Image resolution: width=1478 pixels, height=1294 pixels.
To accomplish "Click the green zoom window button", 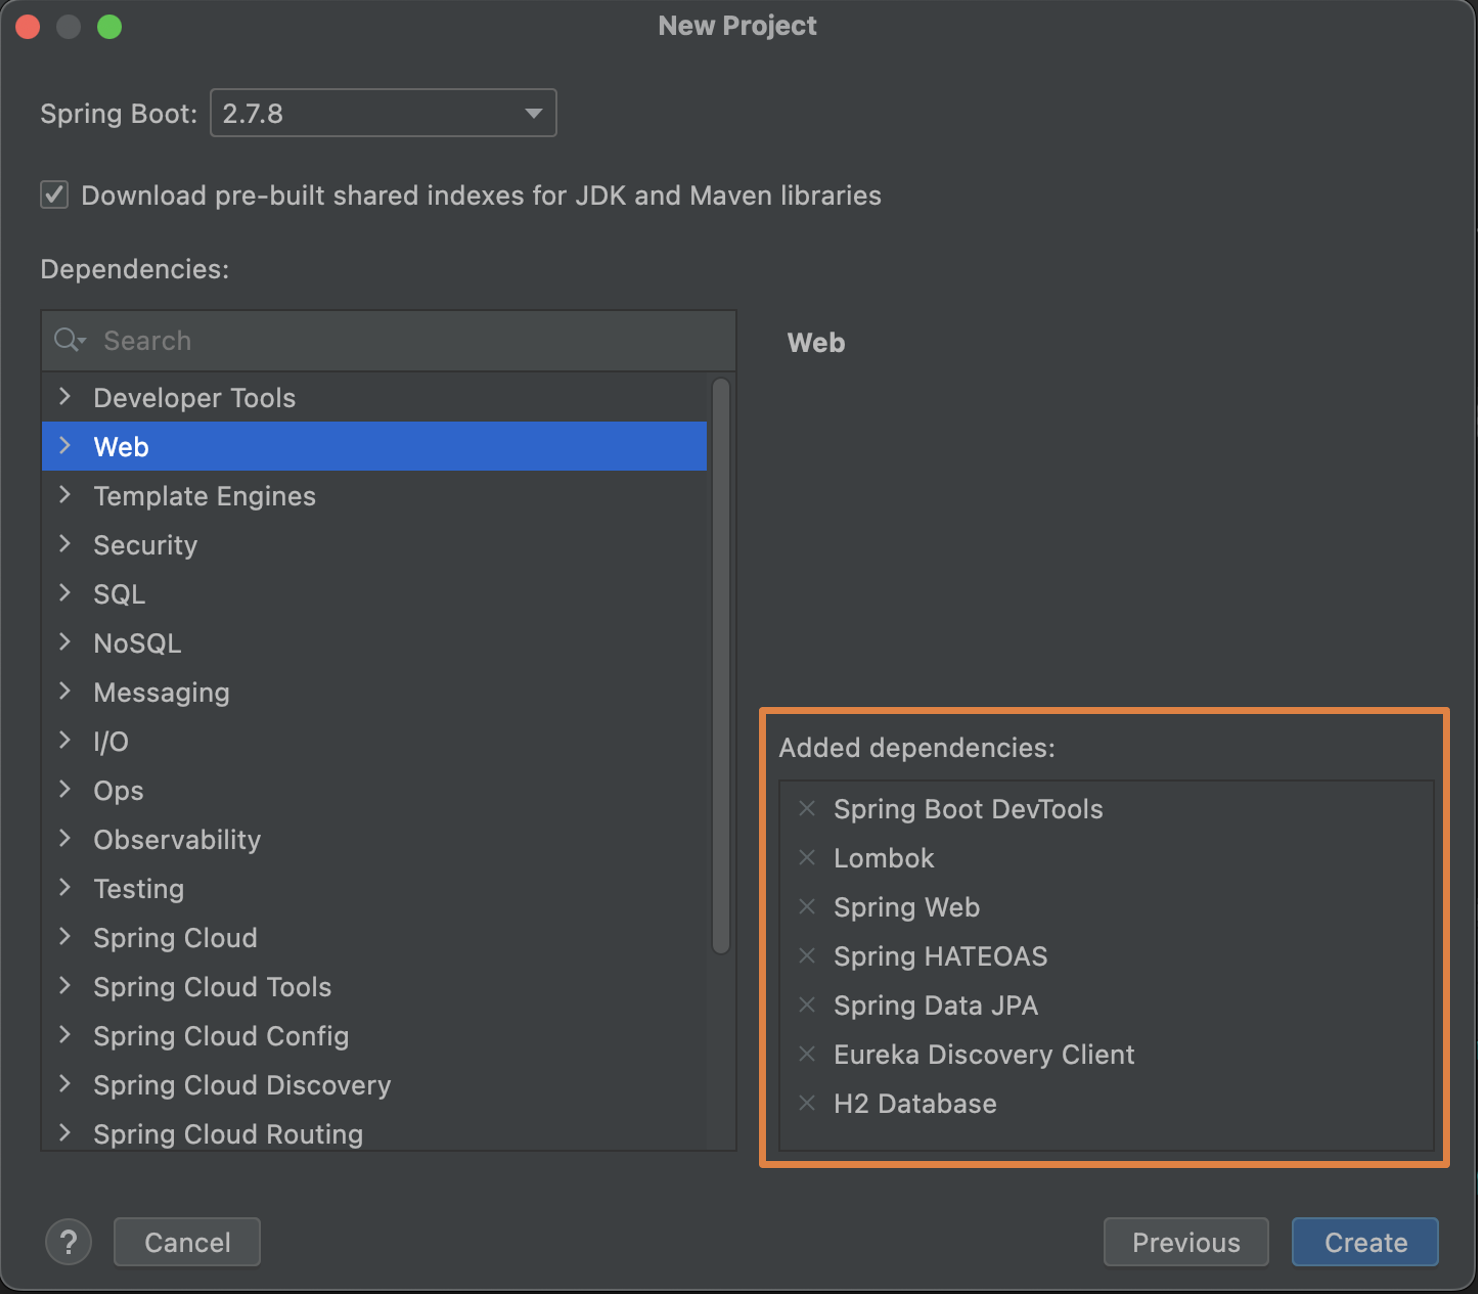I will pos(110,26).
